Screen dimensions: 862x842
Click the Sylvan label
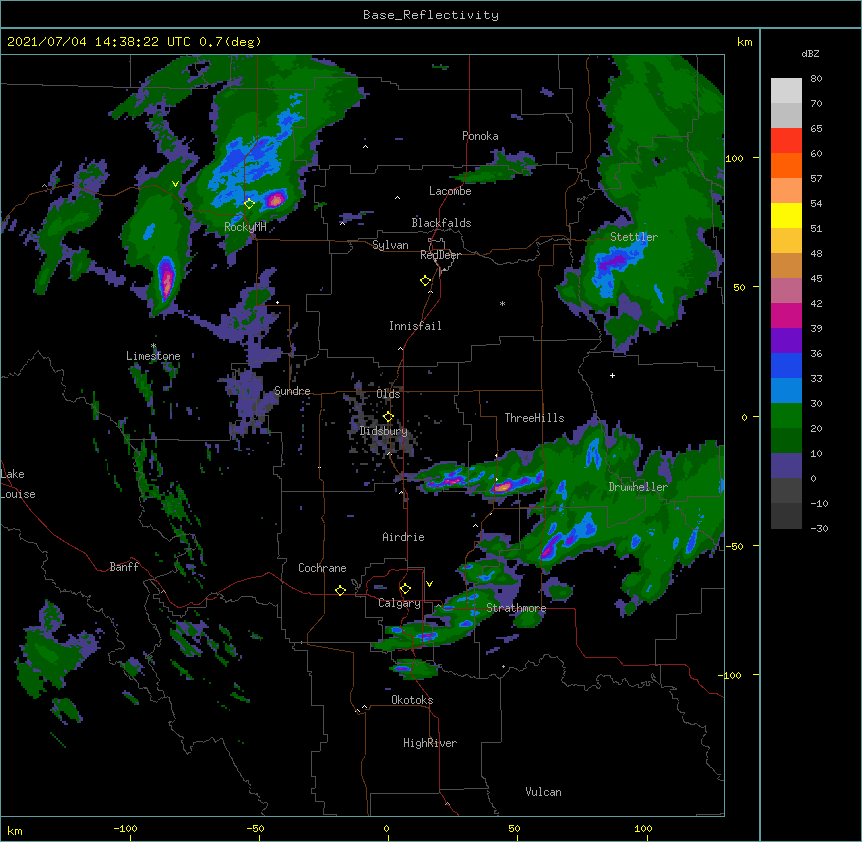390,246
